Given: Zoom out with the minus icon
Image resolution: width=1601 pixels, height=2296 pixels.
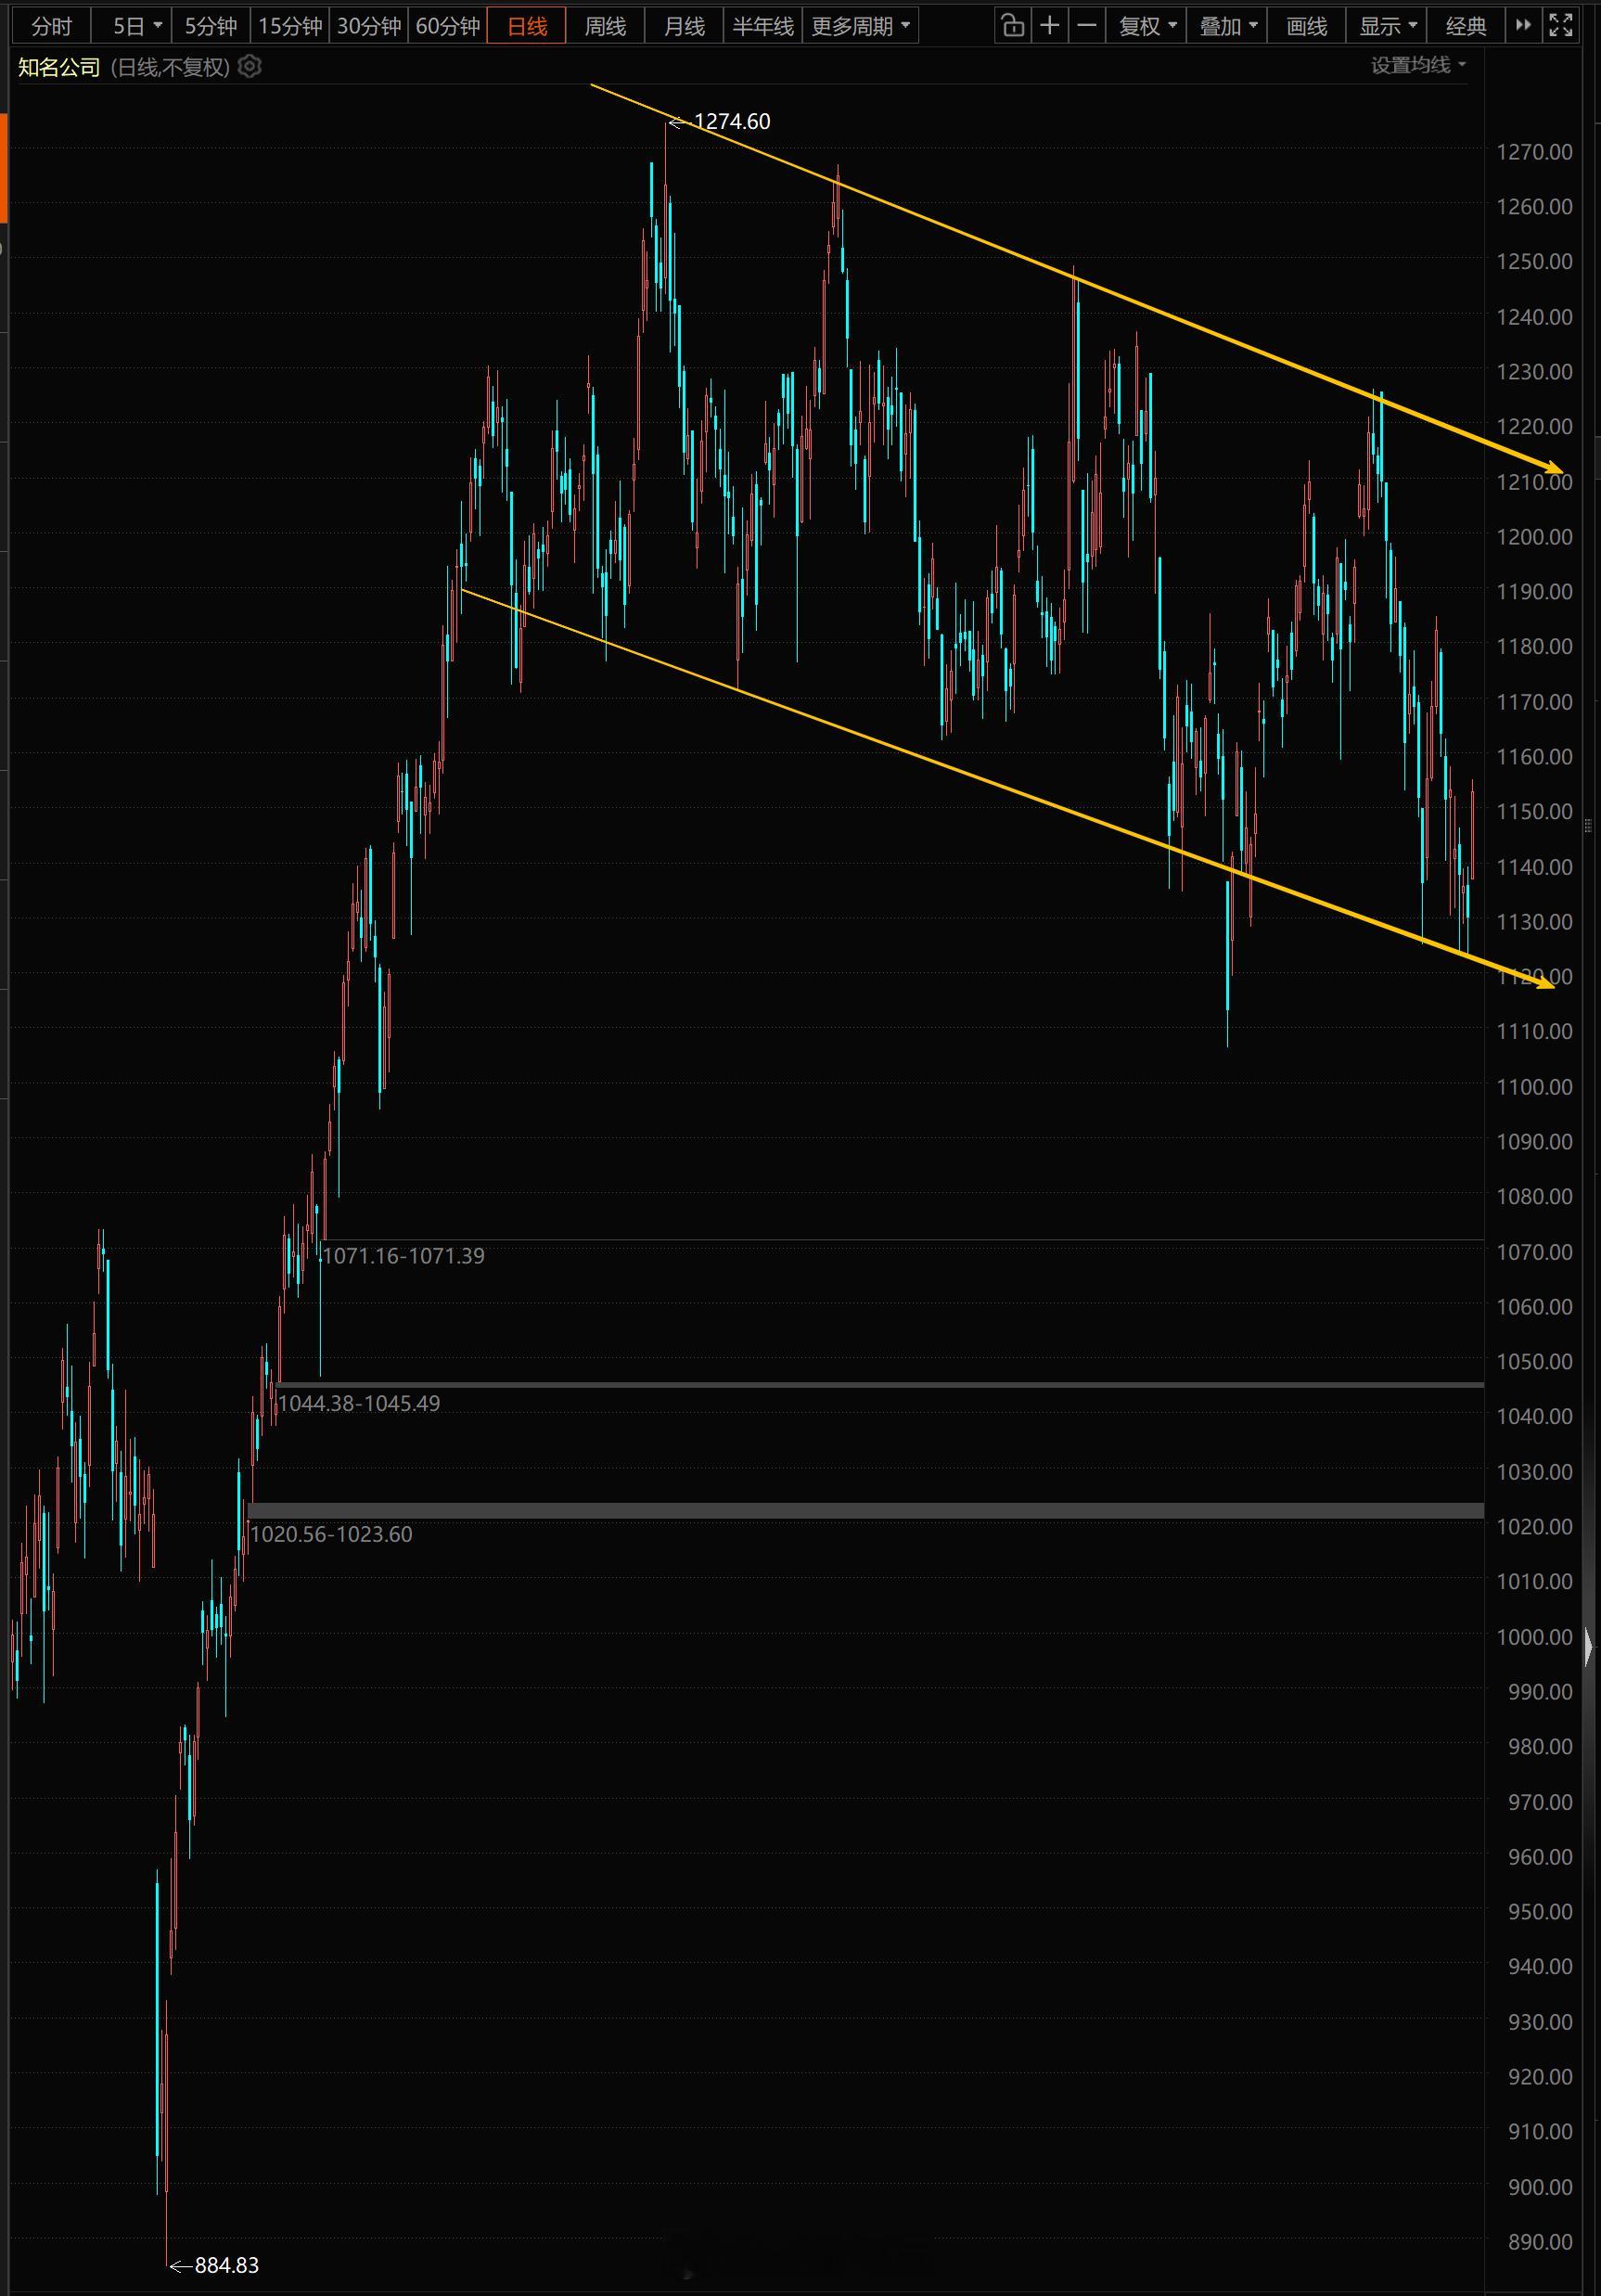Looking at the screenshot, I should 1087,26.
